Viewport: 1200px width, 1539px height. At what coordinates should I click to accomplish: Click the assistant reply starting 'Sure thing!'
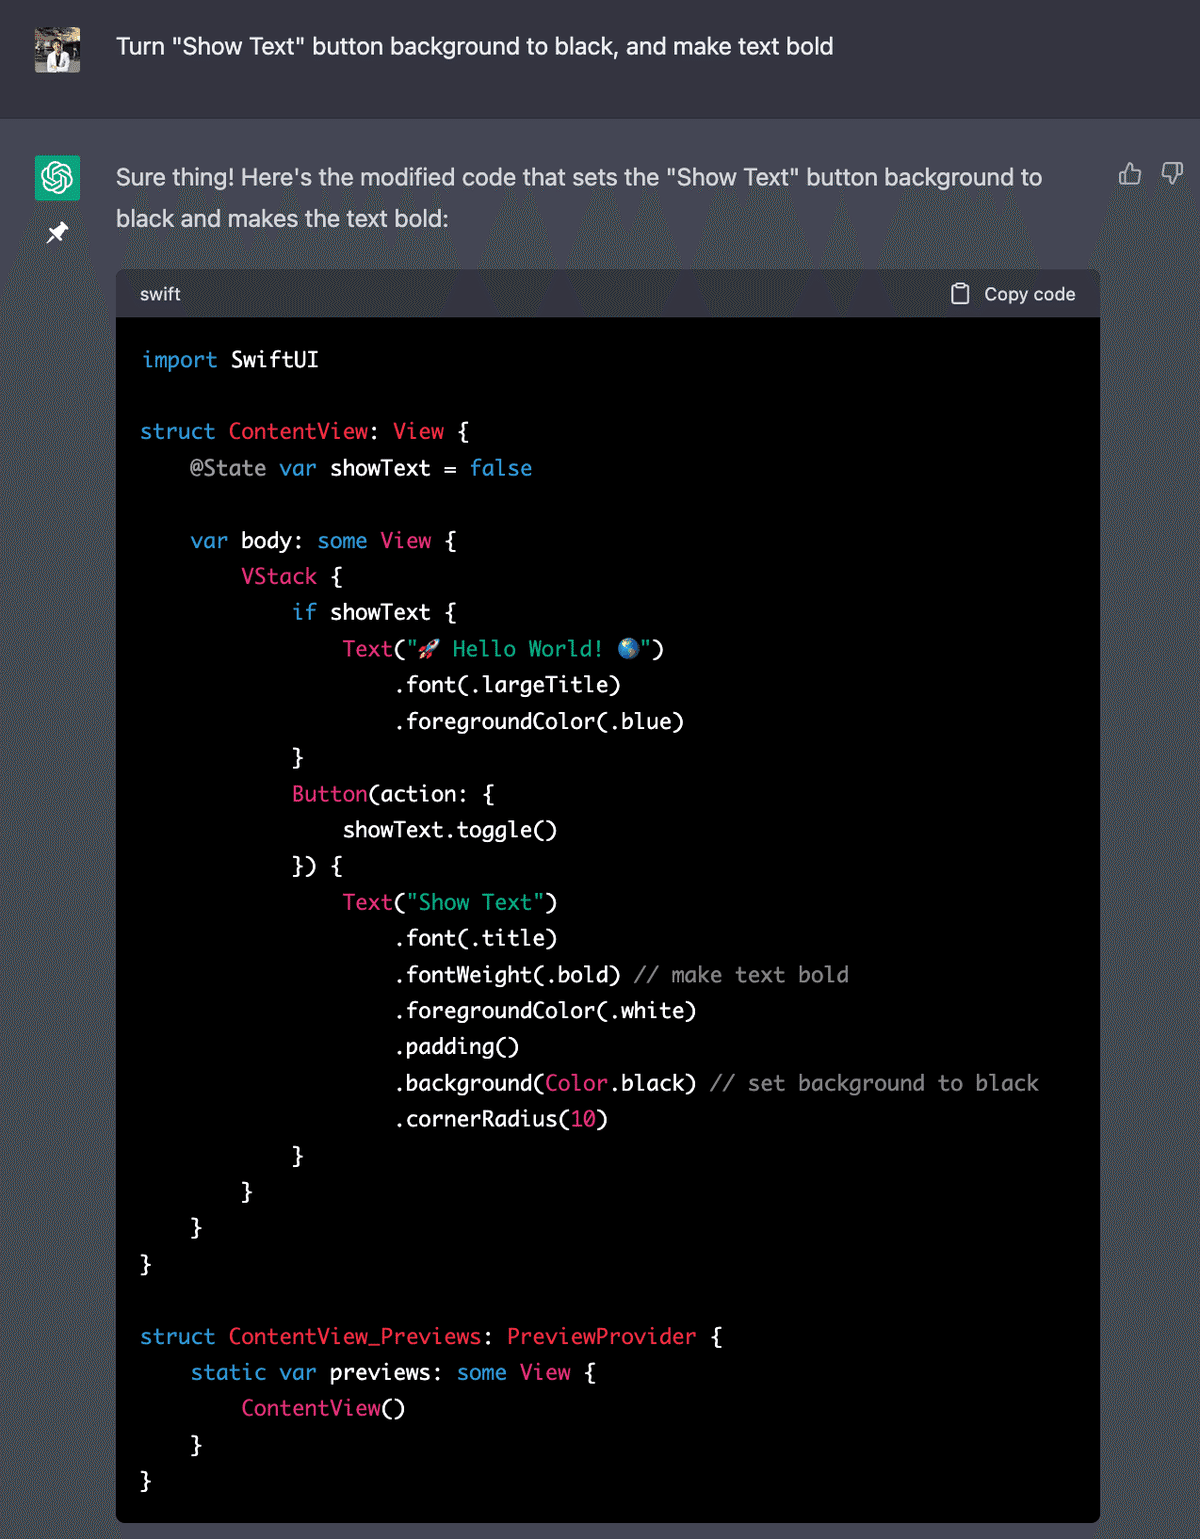click(x=579, y=198)
